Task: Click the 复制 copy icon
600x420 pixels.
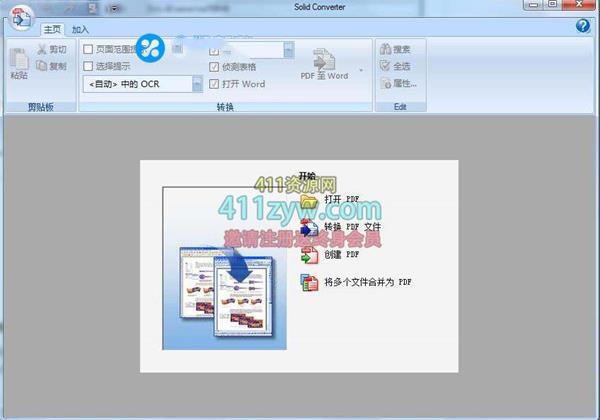Action: coord(42,66)
